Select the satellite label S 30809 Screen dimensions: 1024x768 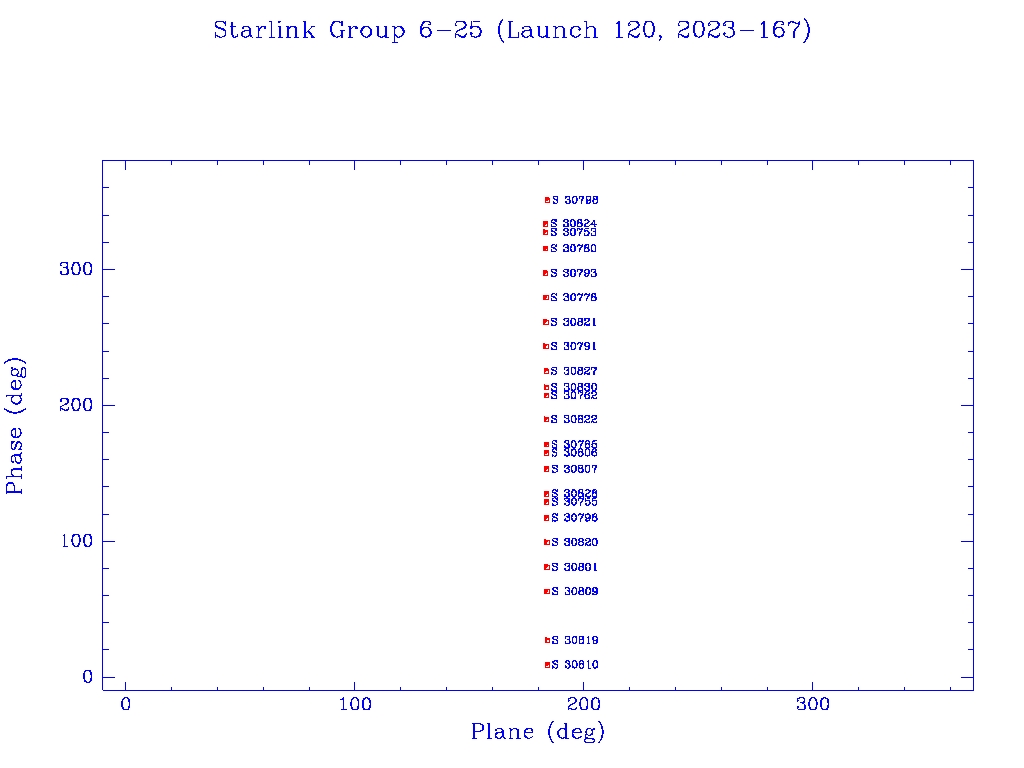[575, 591]
